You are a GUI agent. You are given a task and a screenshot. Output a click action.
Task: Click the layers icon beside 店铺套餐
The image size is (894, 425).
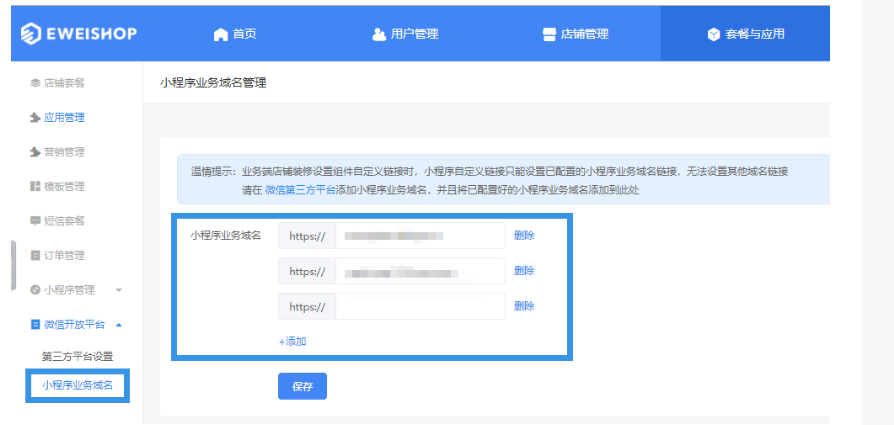coord(35,83)
